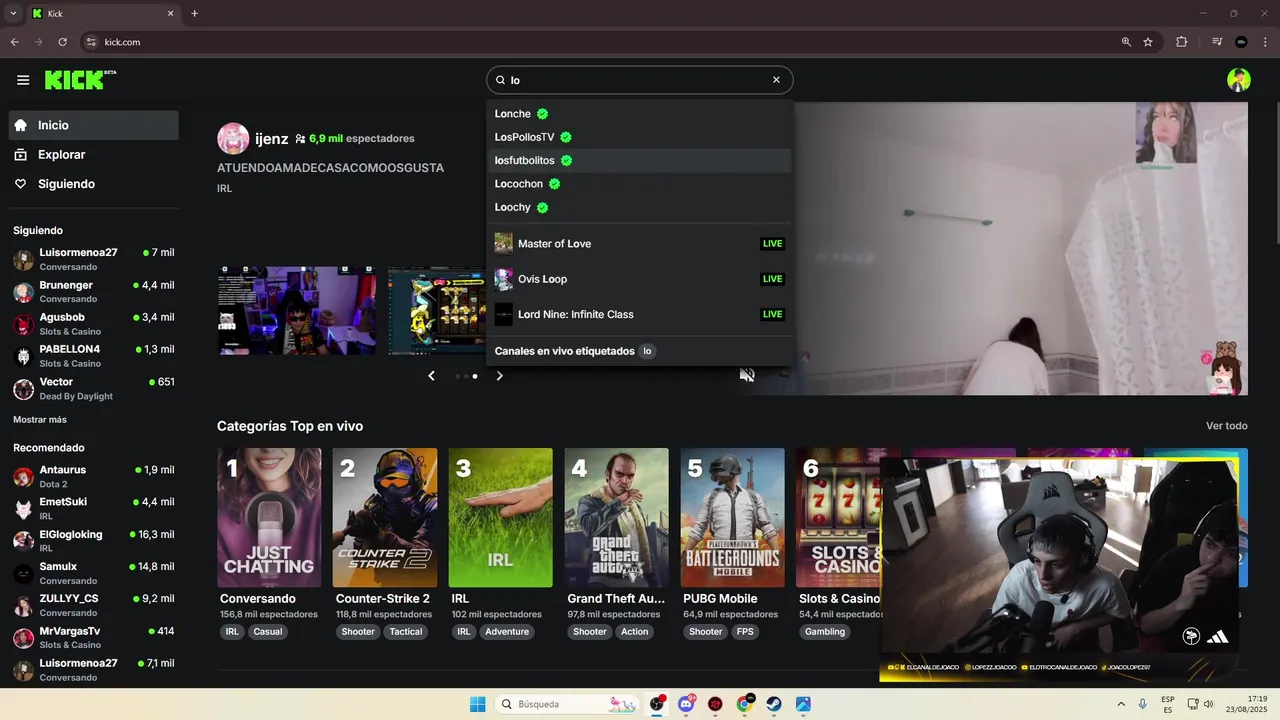Screen dimensions: 1280x720
Task: Open the first featured stream thumbnail
Action: click(297, 310)
